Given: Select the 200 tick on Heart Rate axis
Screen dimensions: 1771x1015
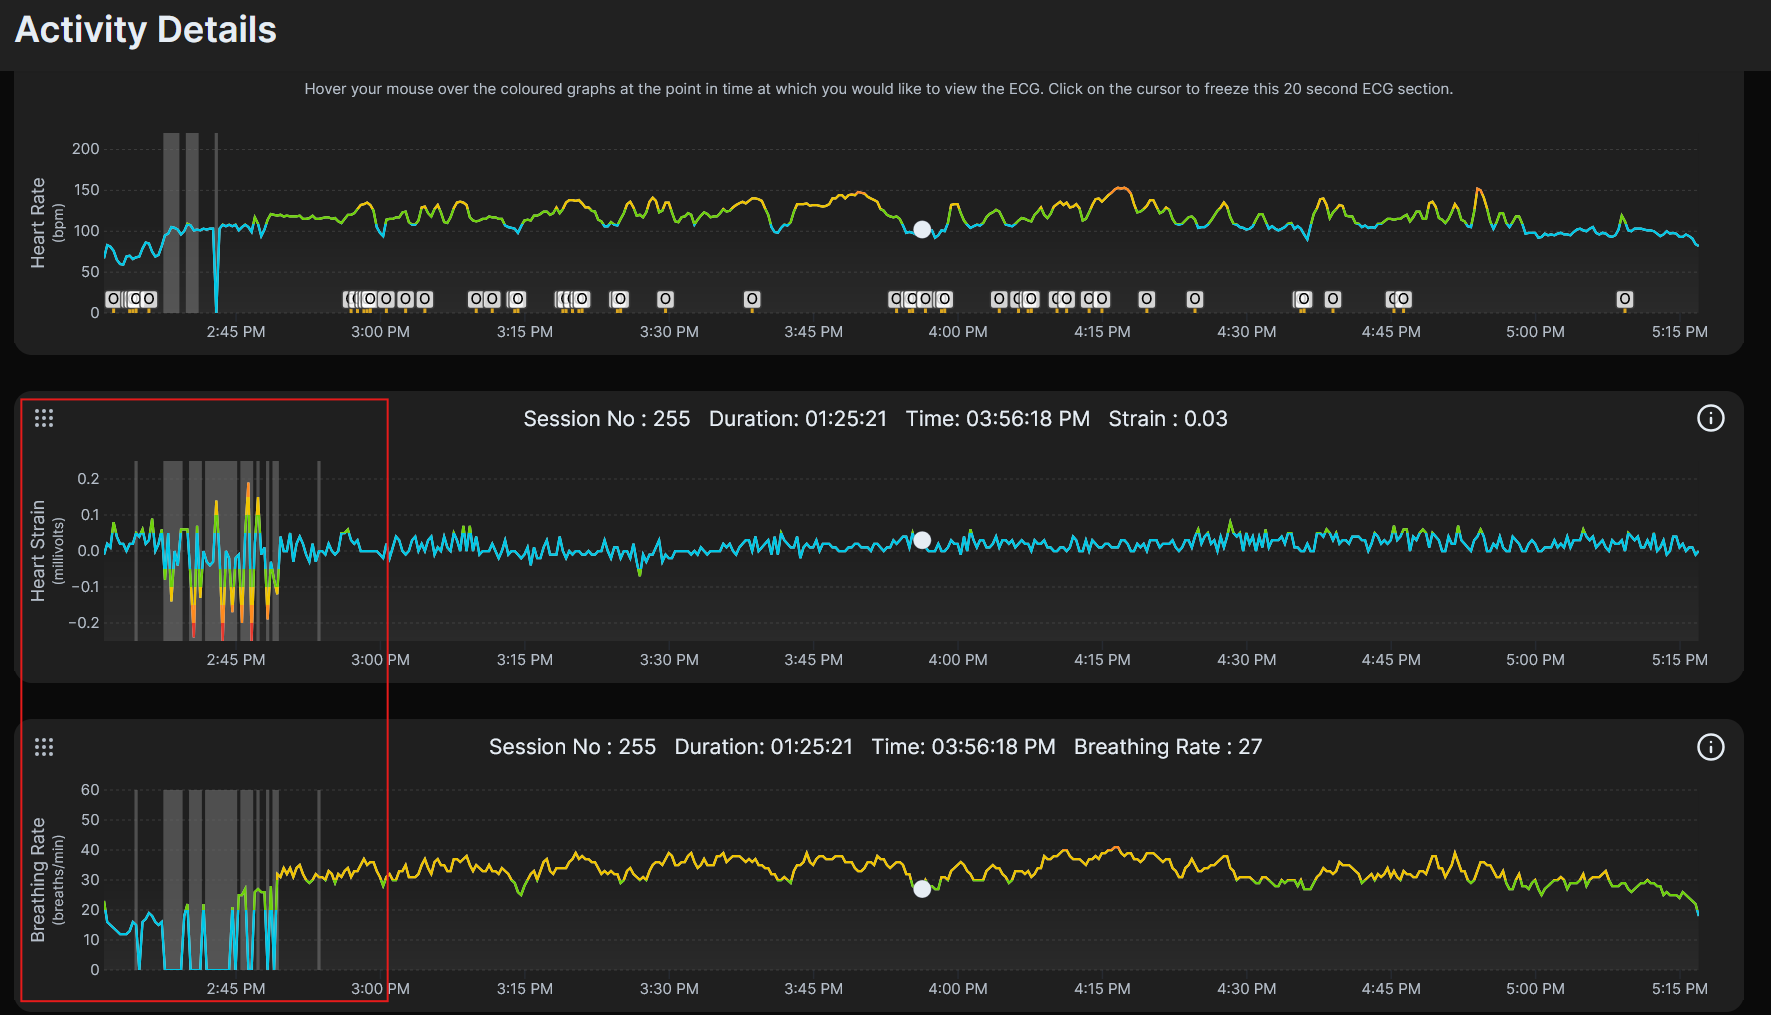Looking at the screenshot, I should (x=86, y=149).
